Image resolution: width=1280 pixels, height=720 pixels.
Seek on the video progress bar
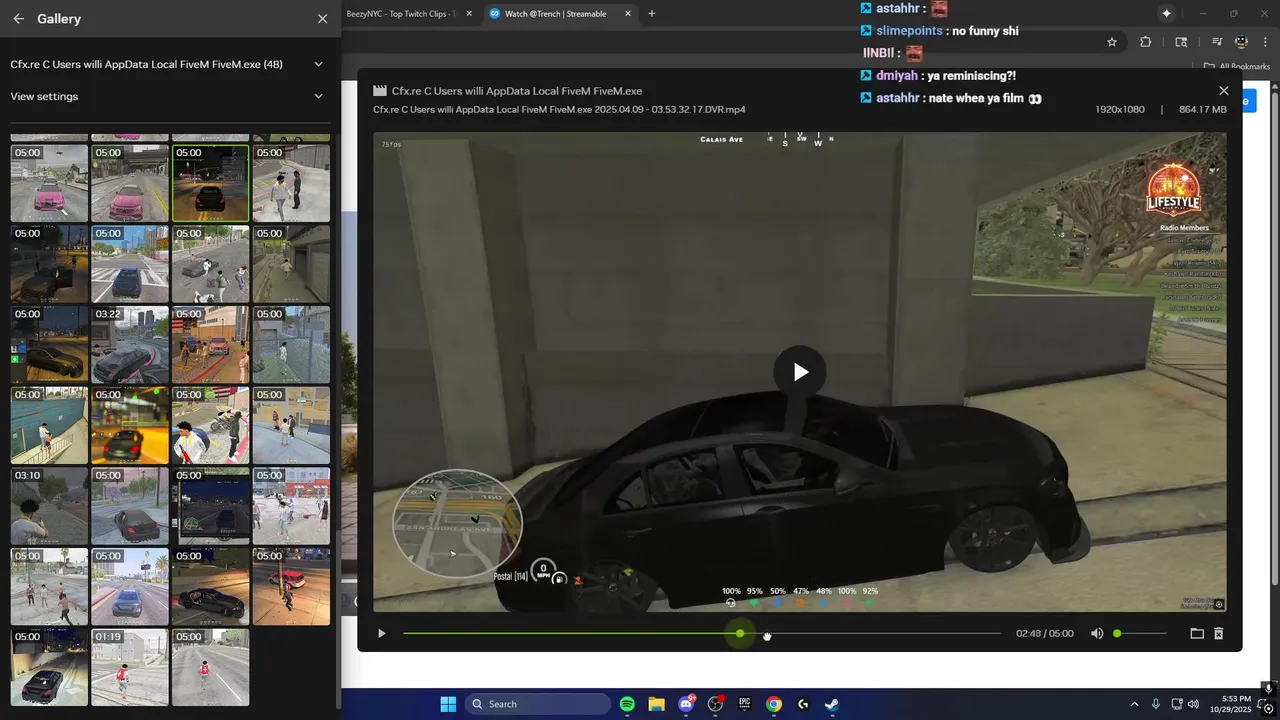coord(702,633)
